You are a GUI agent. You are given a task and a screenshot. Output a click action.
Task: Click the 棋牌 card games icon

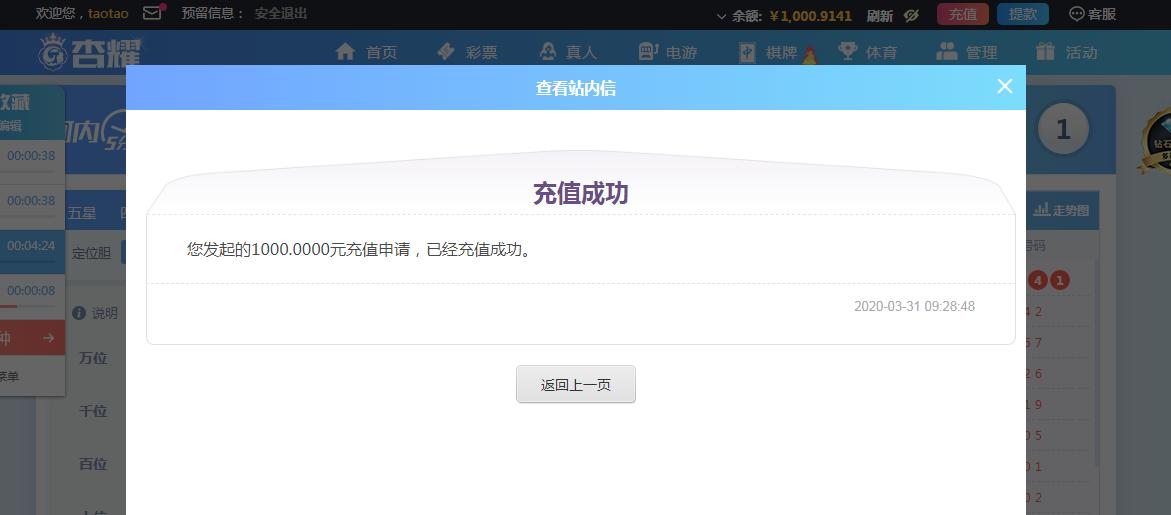click(x=747, y=52)
